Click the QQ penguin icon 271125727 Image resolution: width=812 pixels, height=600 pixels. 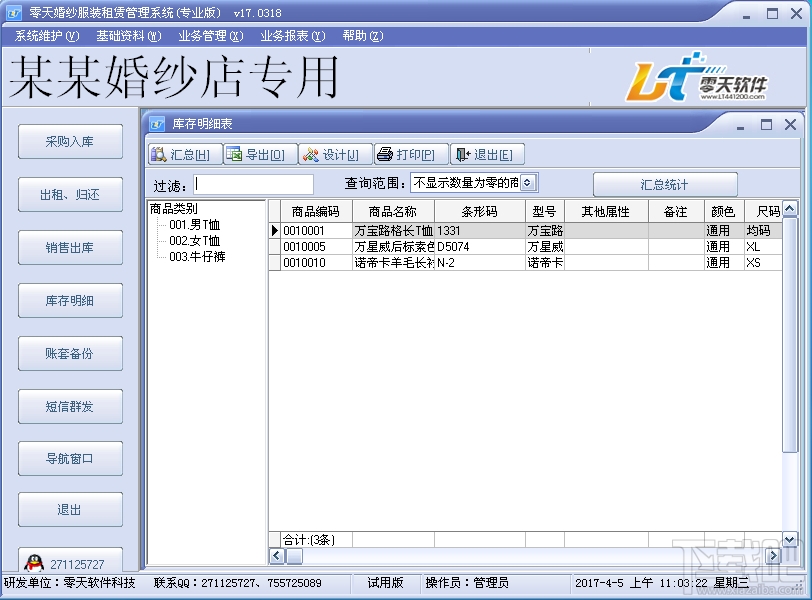(34, 563)
